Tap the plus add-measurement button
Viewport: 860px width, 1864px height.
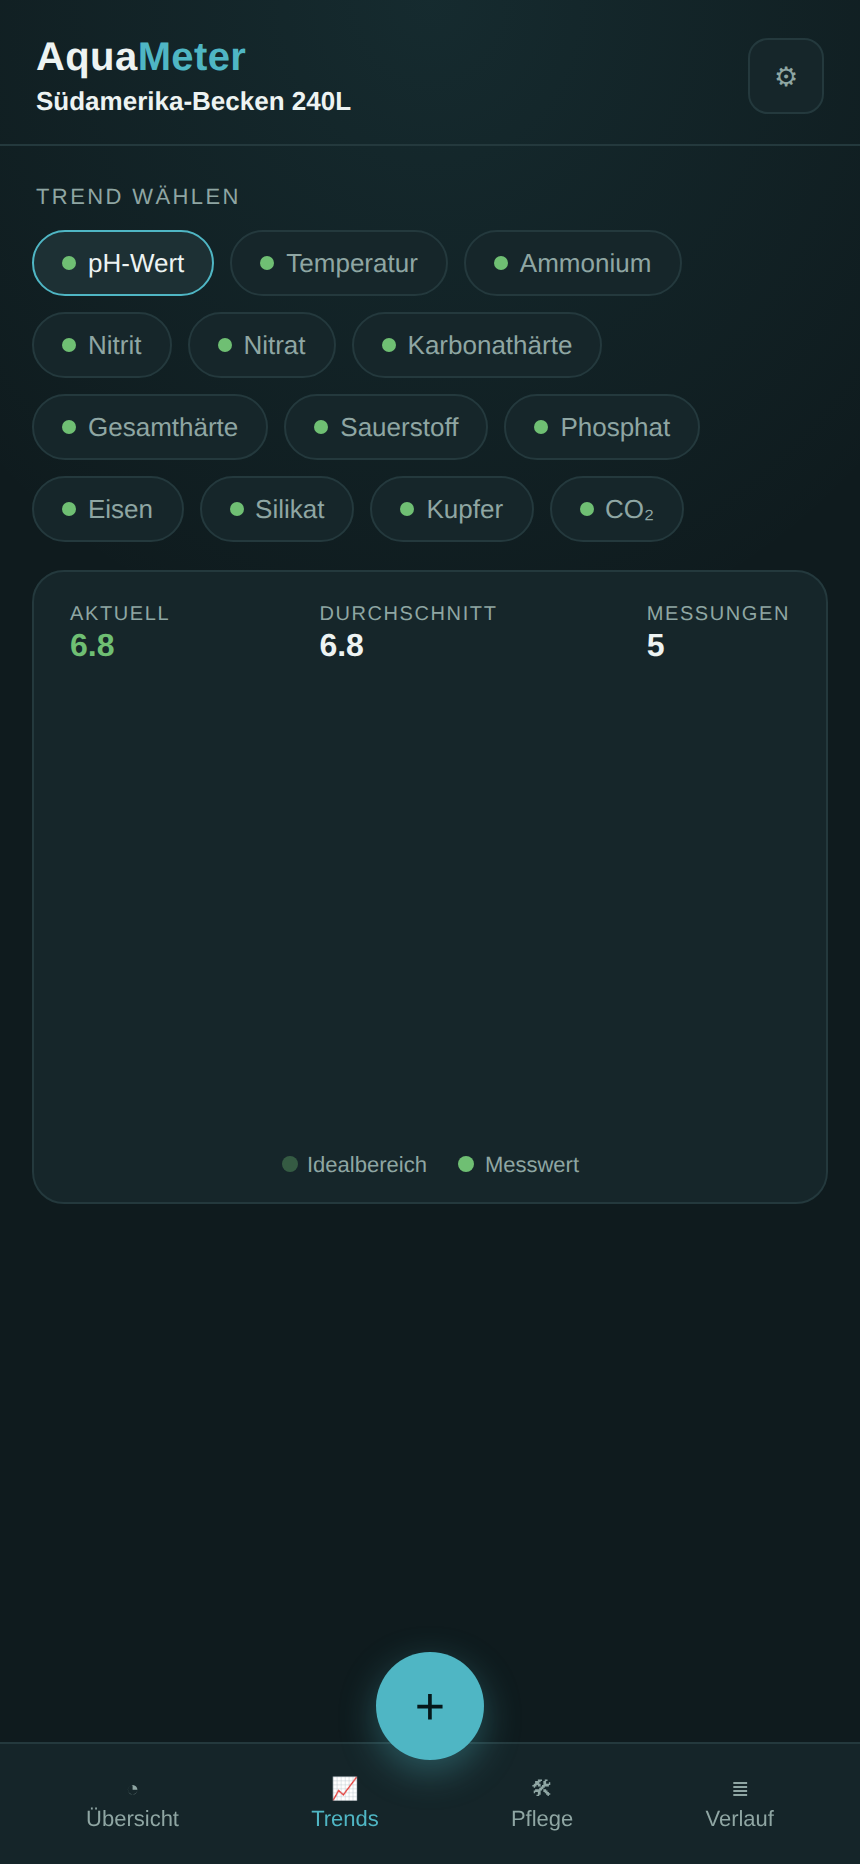pos(430,1706)
